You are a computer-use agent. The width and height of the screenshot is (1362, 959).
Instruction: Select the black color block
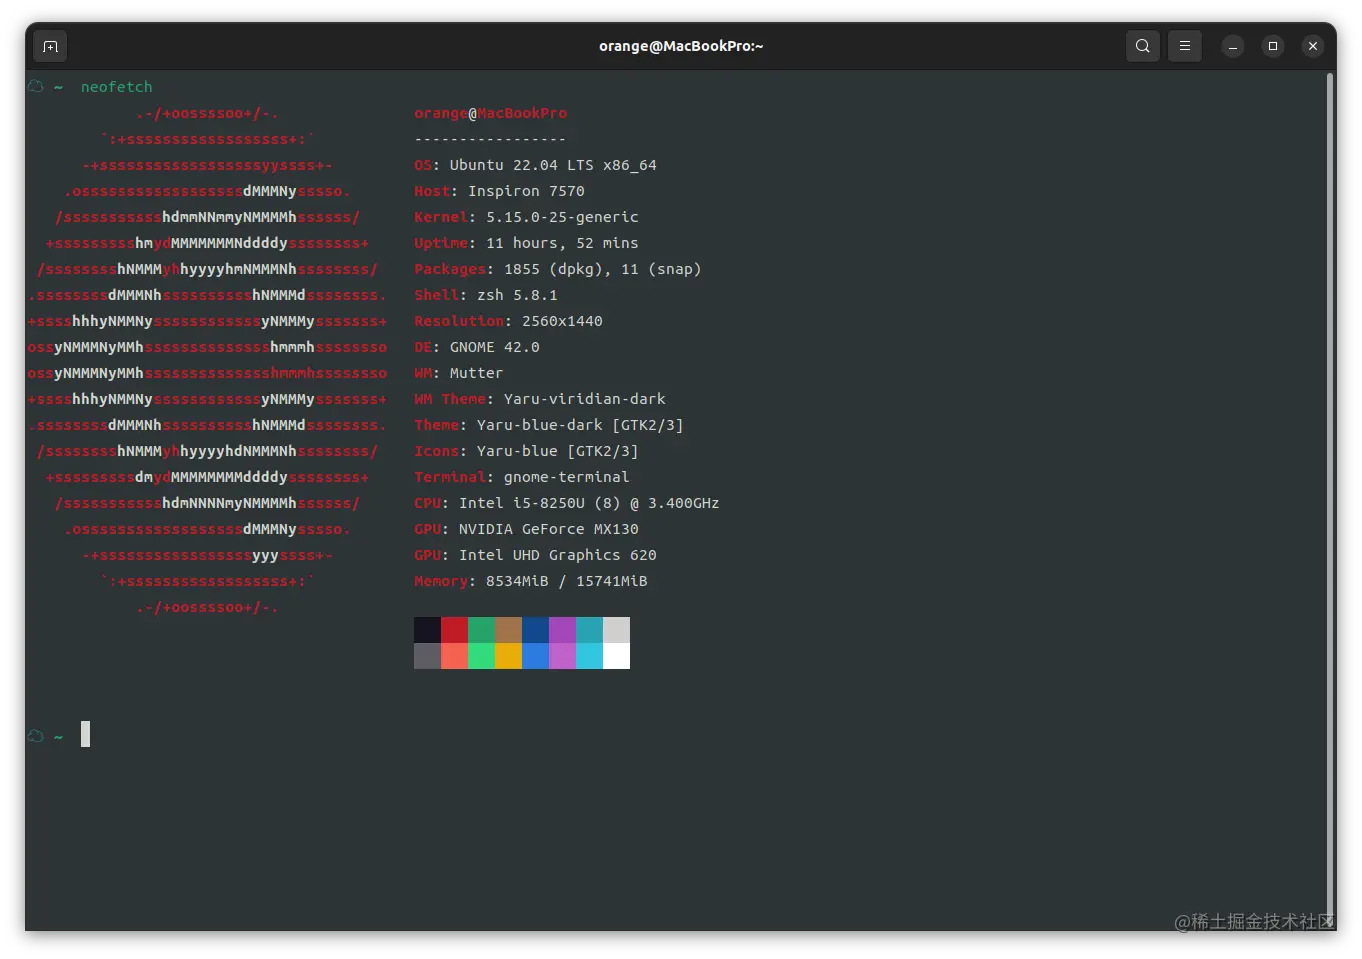[428, 630]
